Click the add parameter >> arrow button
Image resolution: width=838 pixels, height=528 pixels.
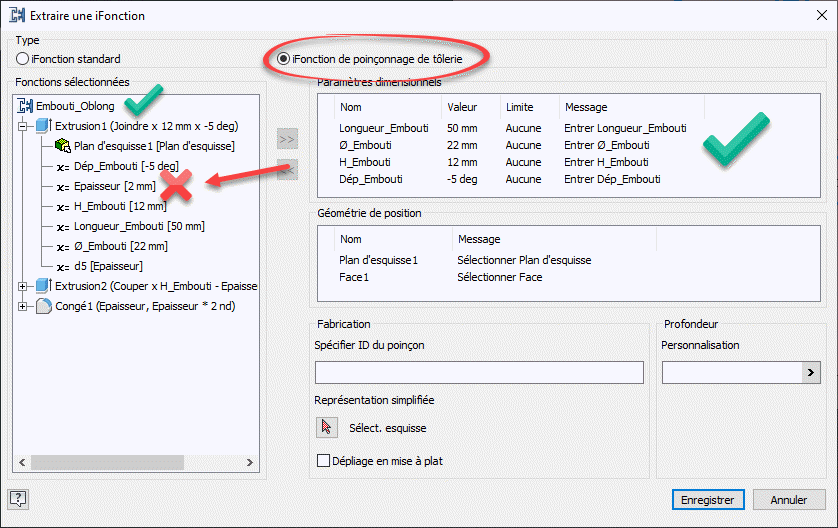coord(287,139)
